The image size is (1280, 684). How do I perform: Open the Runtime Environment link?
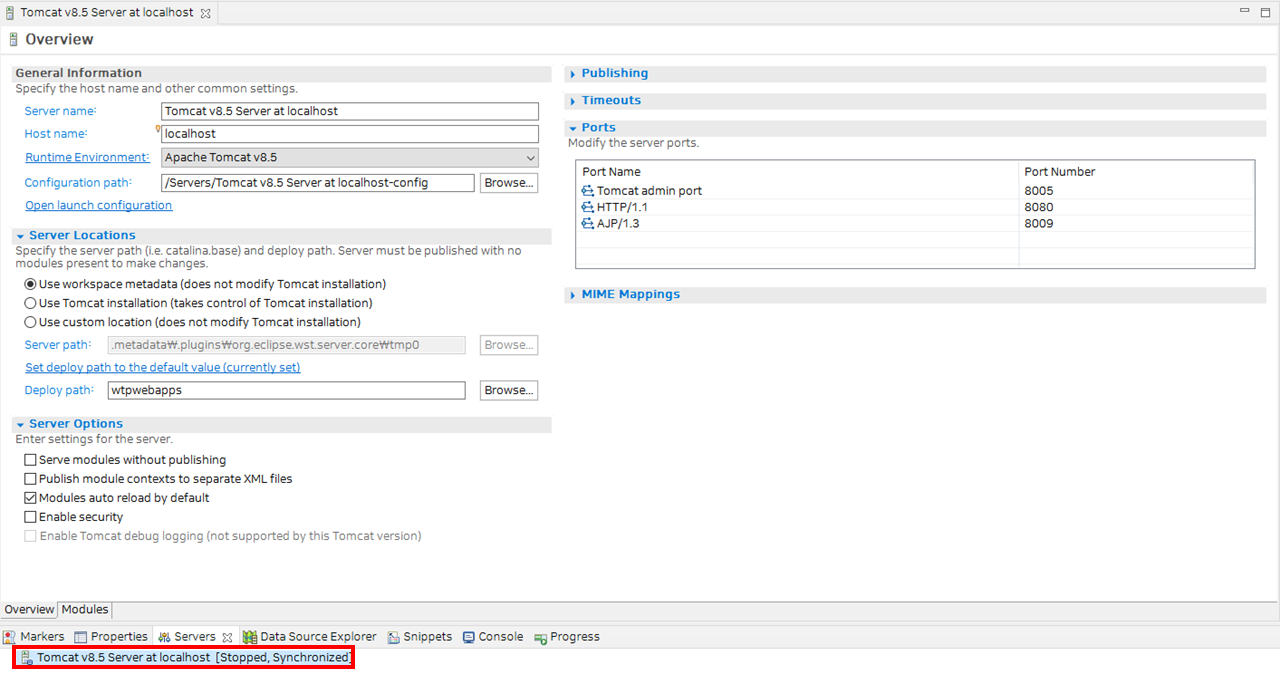coord(86,158)
